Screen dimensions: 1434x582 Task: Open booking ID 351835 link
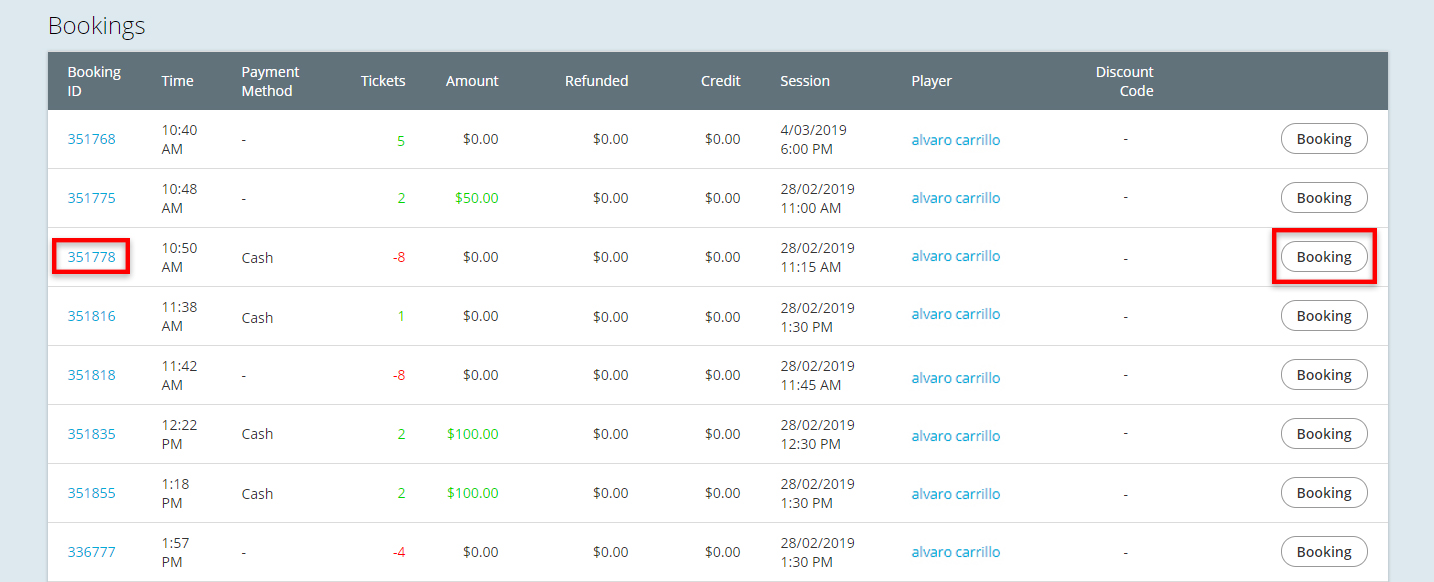click(x=91, y=434)
